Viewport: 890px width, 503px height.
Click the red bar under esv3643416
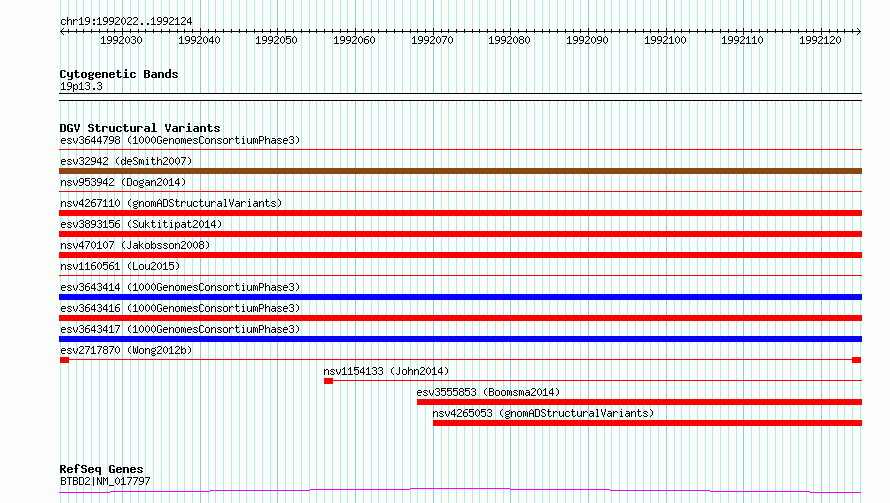coord(460,318)
